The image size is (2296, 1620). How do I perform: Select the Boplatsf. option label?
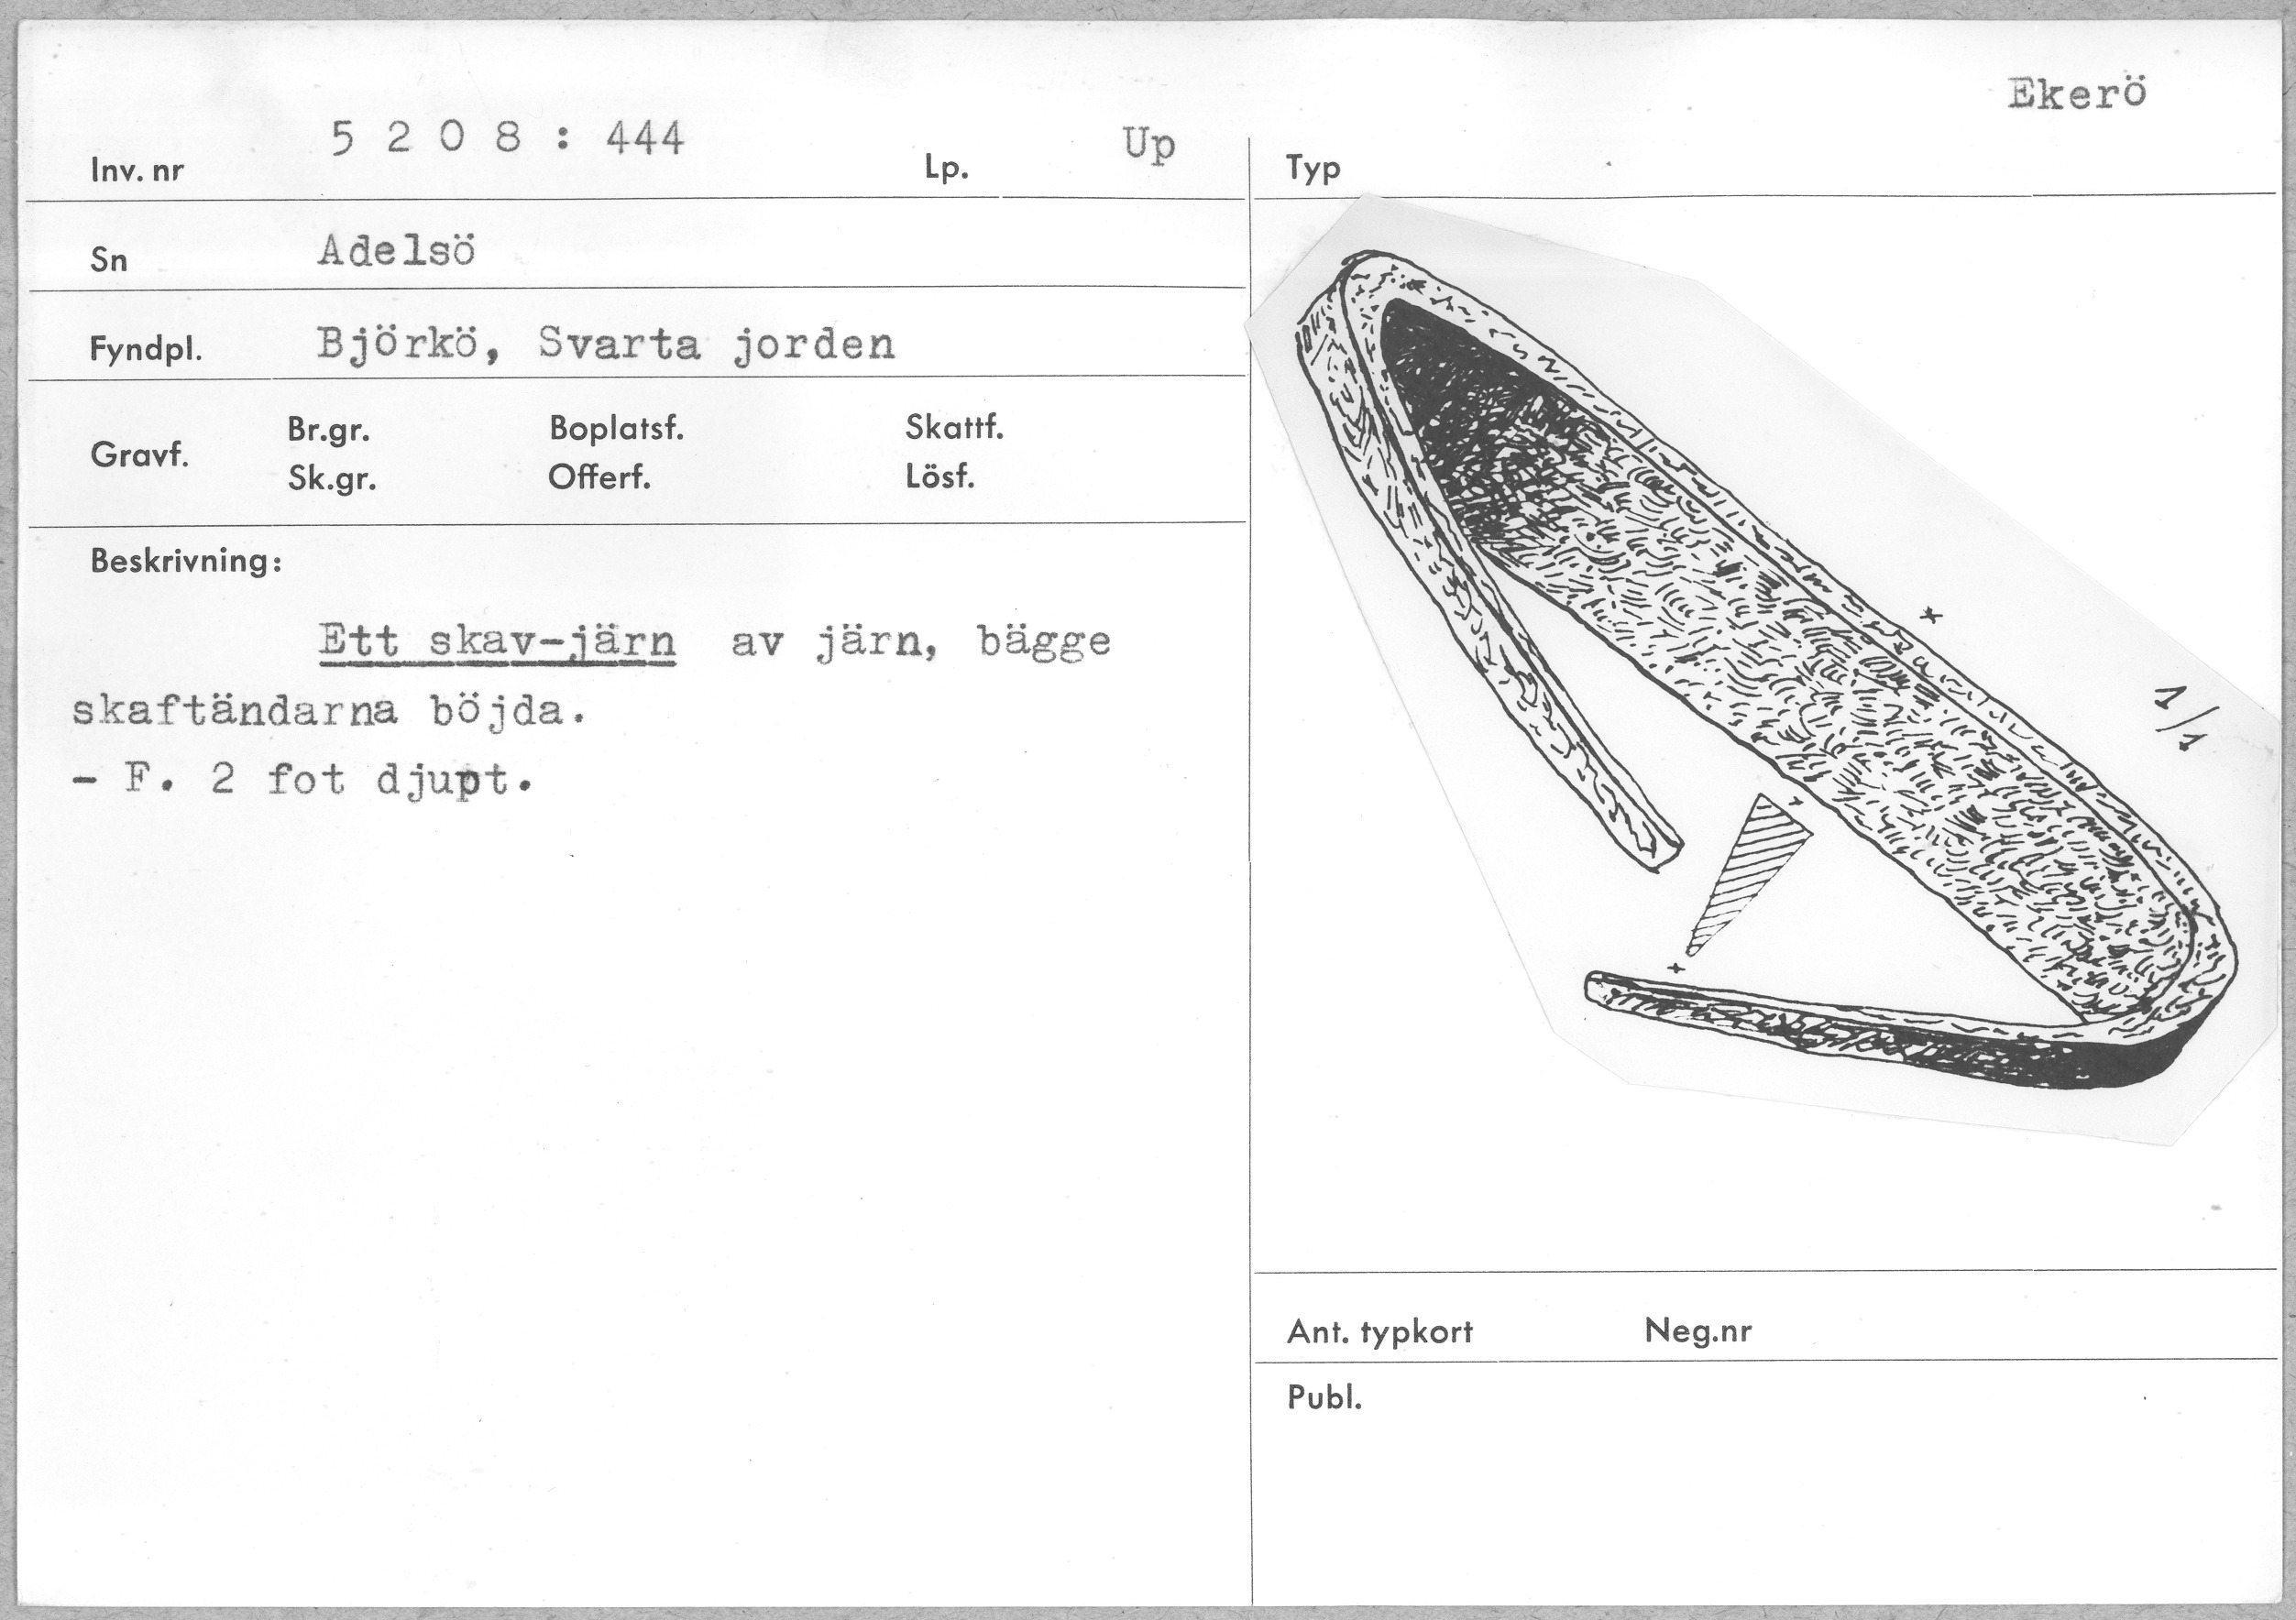[616, 429]
